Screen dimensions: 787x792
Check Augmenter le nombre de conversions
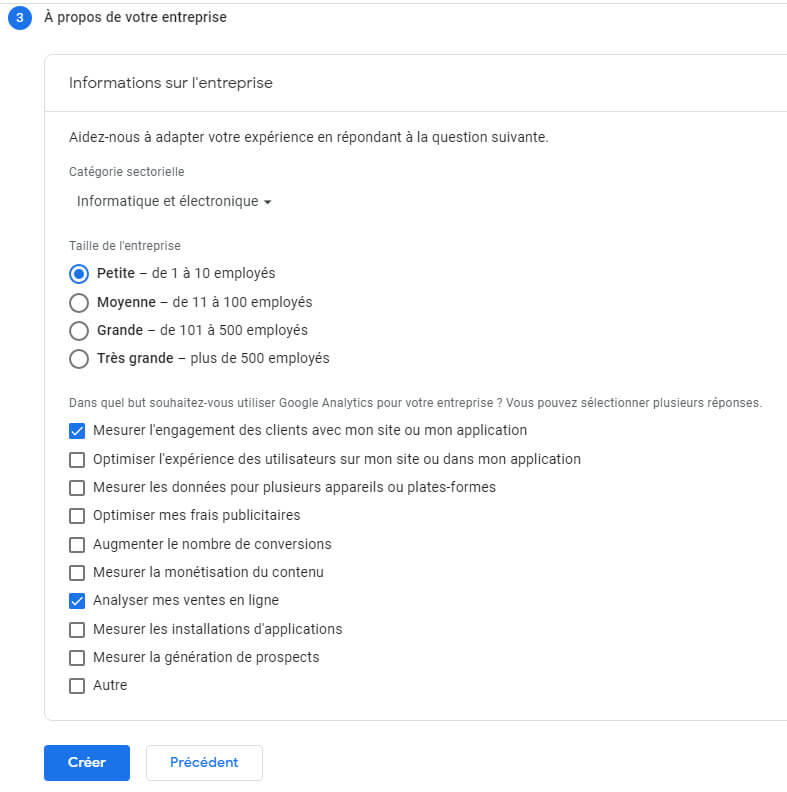[x=77, y=544]
